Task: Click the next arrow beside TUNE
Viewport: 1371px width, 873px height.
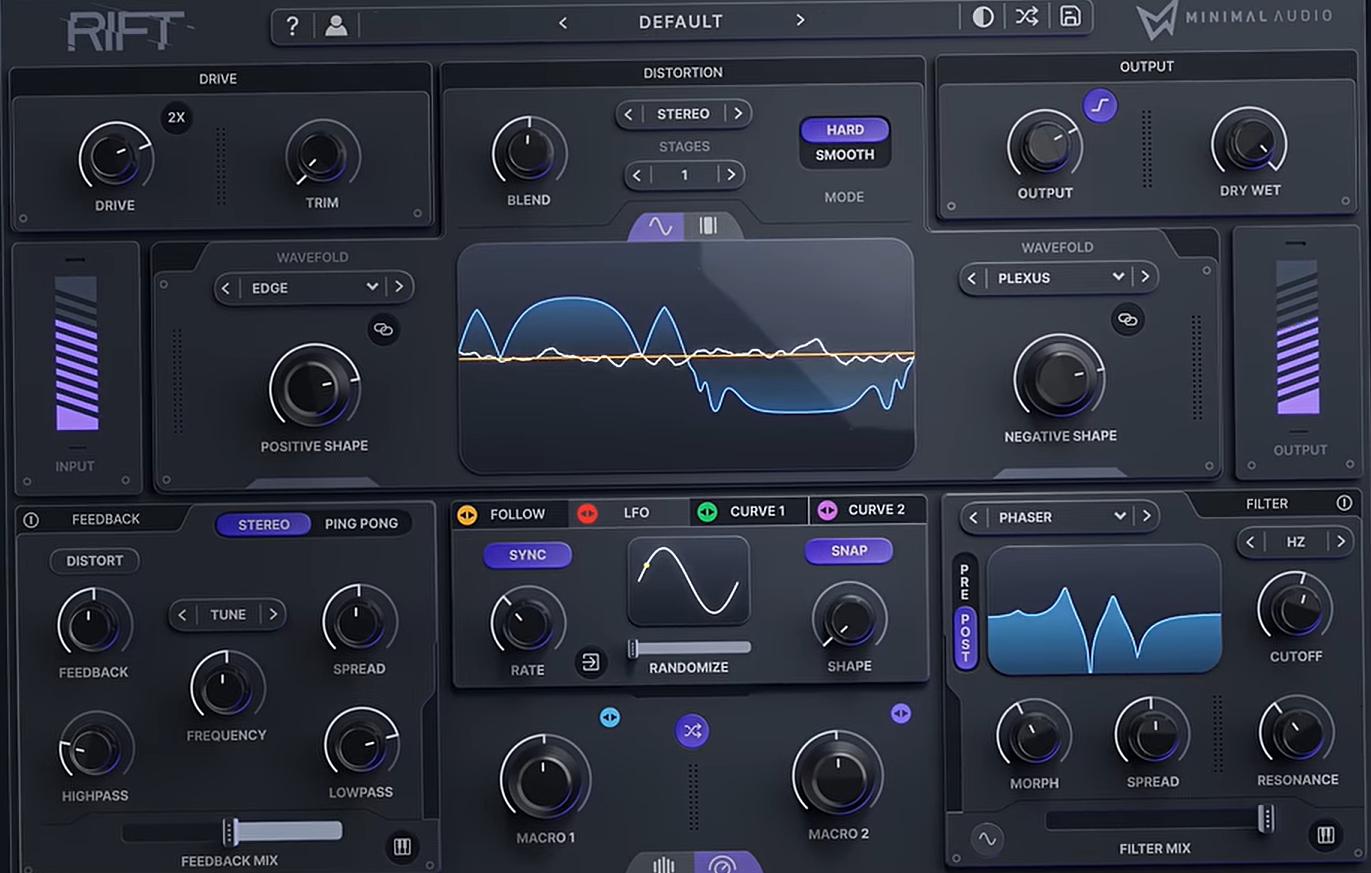Action: point(271,614)
